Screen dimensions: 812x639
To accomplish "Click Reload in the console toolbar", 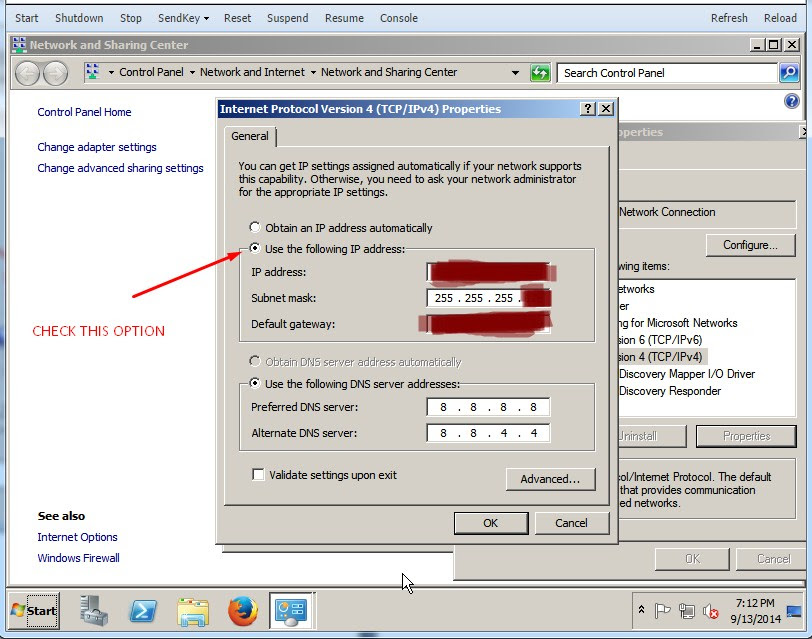I will 780,18.
